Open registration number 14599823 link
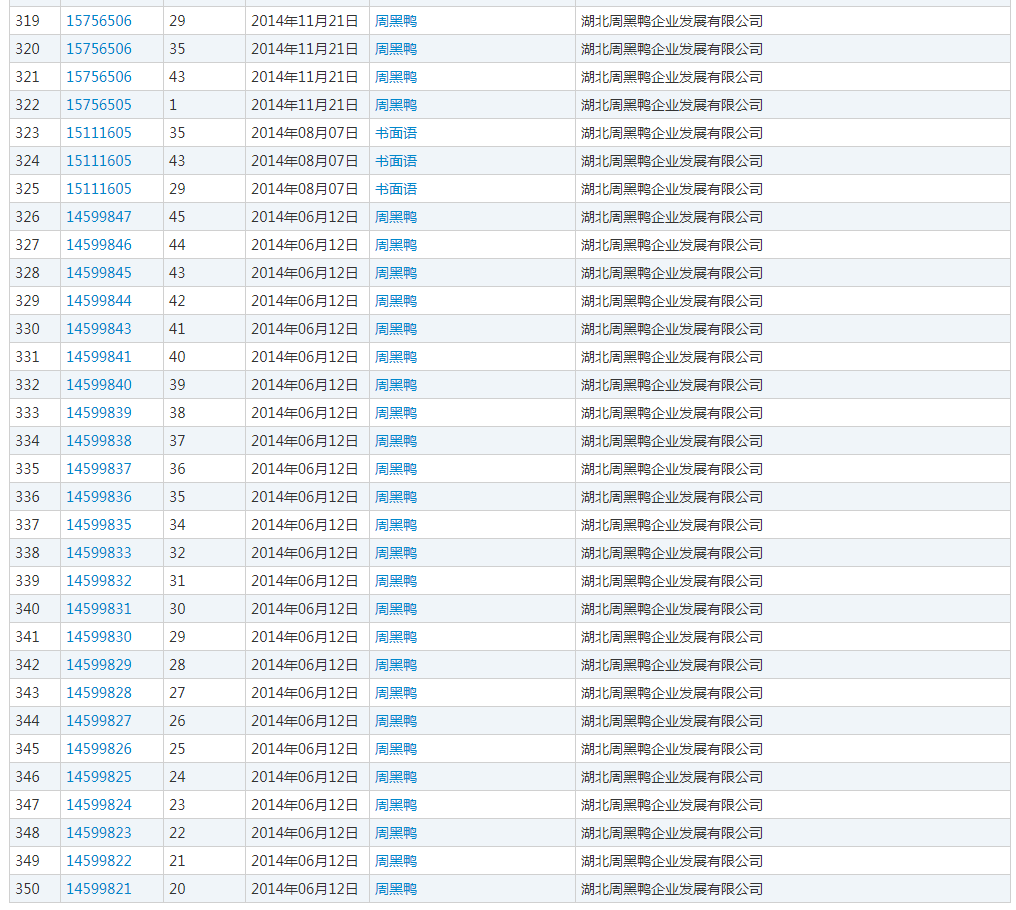Viewport: 1016px width, 910px height. (99, 833)
